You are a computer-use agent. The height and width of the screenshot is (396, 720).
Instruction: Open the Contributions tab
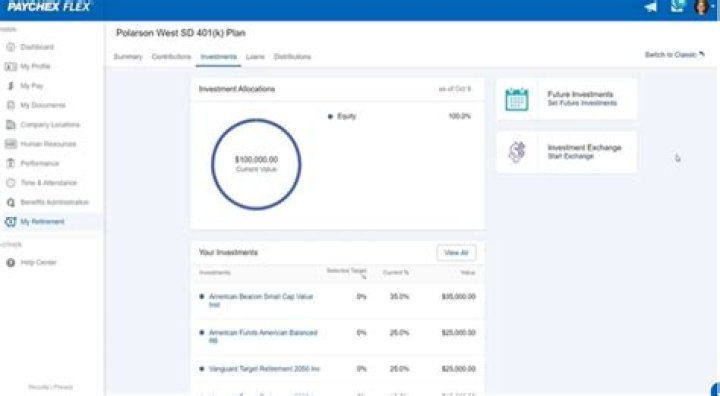[171, 57]
